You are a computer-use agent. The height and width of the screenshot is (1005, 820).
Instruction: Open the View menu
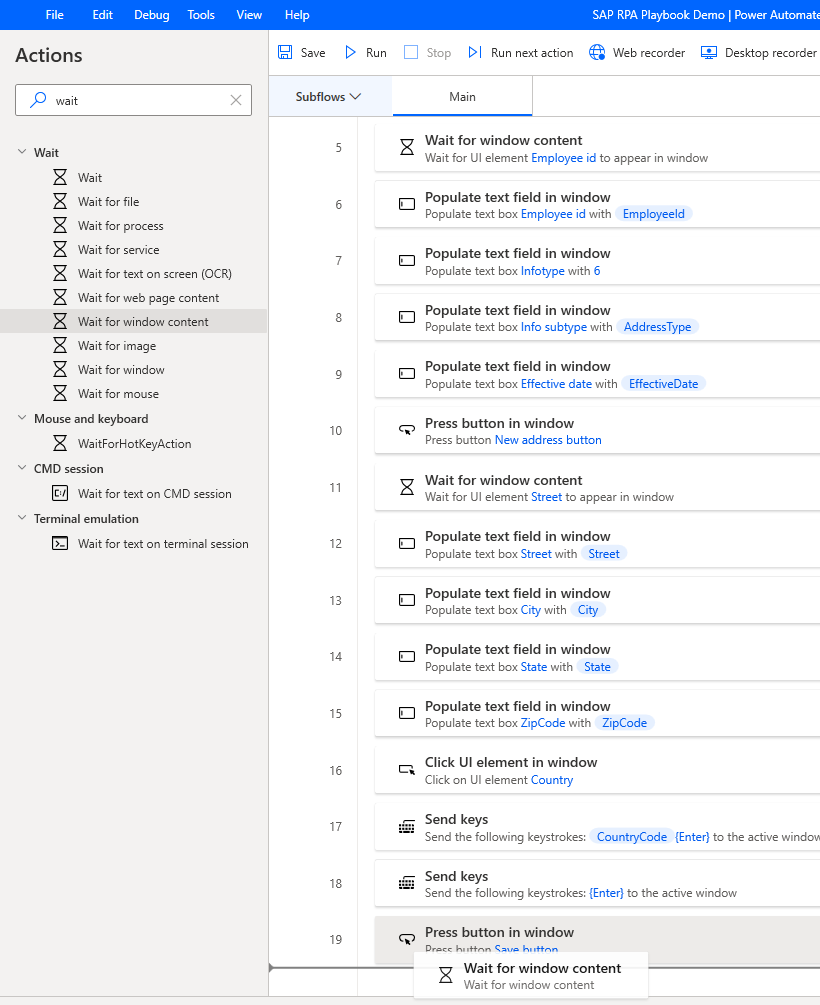click(249, 15)
